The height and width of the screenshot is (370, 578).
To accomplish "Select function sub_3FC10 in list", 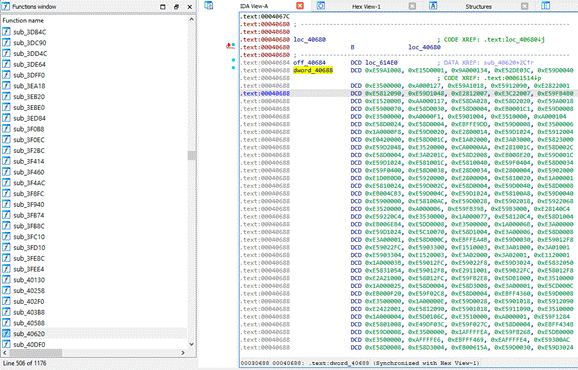I will pos(29,237).
